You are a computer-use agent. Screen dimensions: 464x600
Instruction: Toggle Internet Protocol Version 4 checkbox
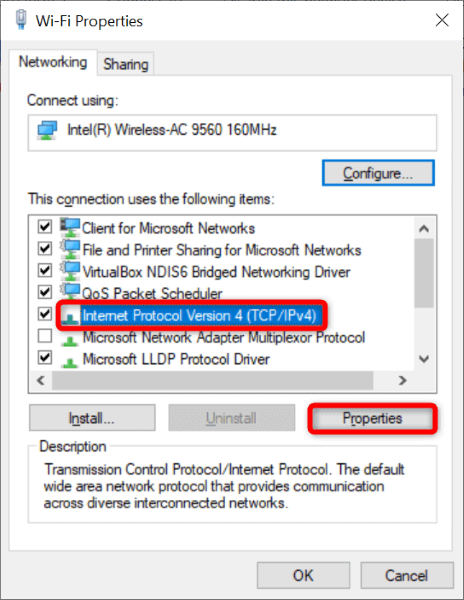click(45, 314)
